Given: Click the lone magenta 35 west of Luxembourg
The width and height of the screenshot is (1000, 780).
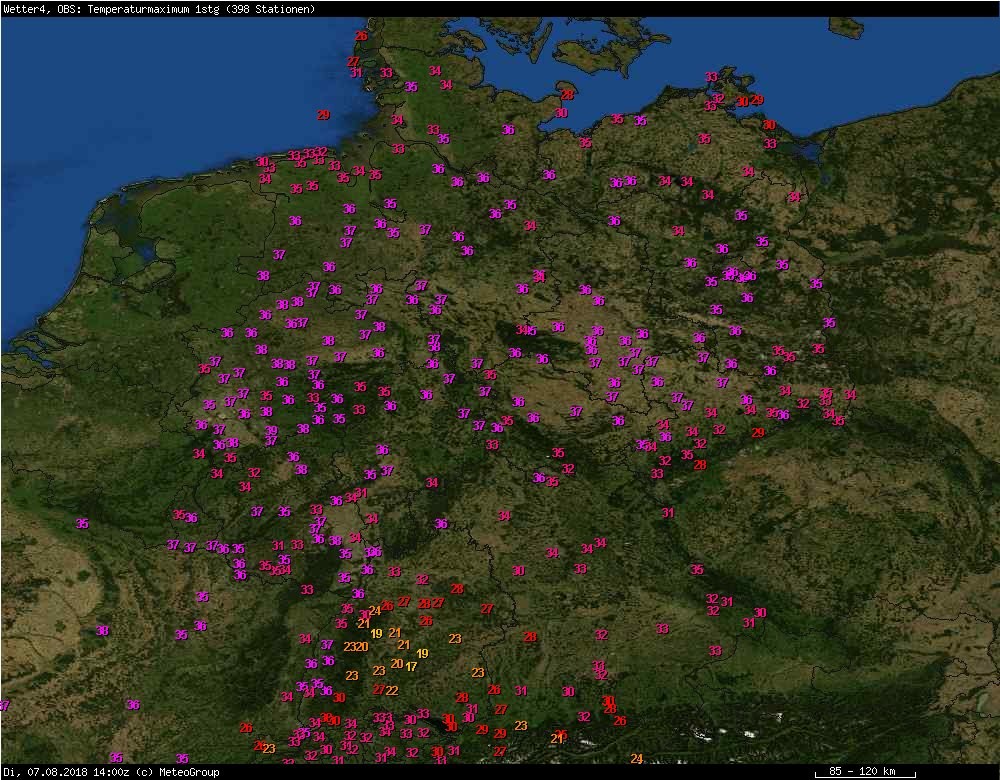Looking at the screenshot, I should tap(82, 524).
